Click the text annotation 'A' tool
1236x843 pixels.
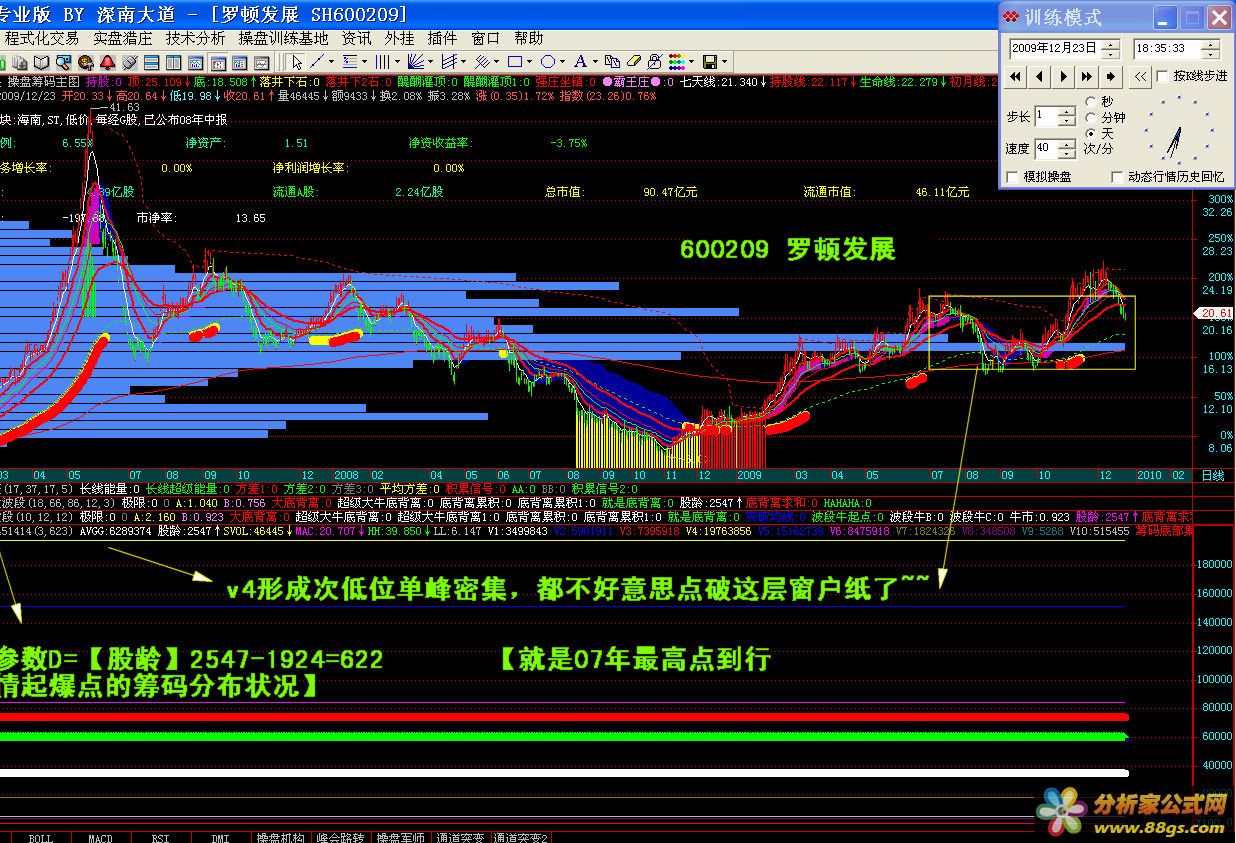coord(580,61)
